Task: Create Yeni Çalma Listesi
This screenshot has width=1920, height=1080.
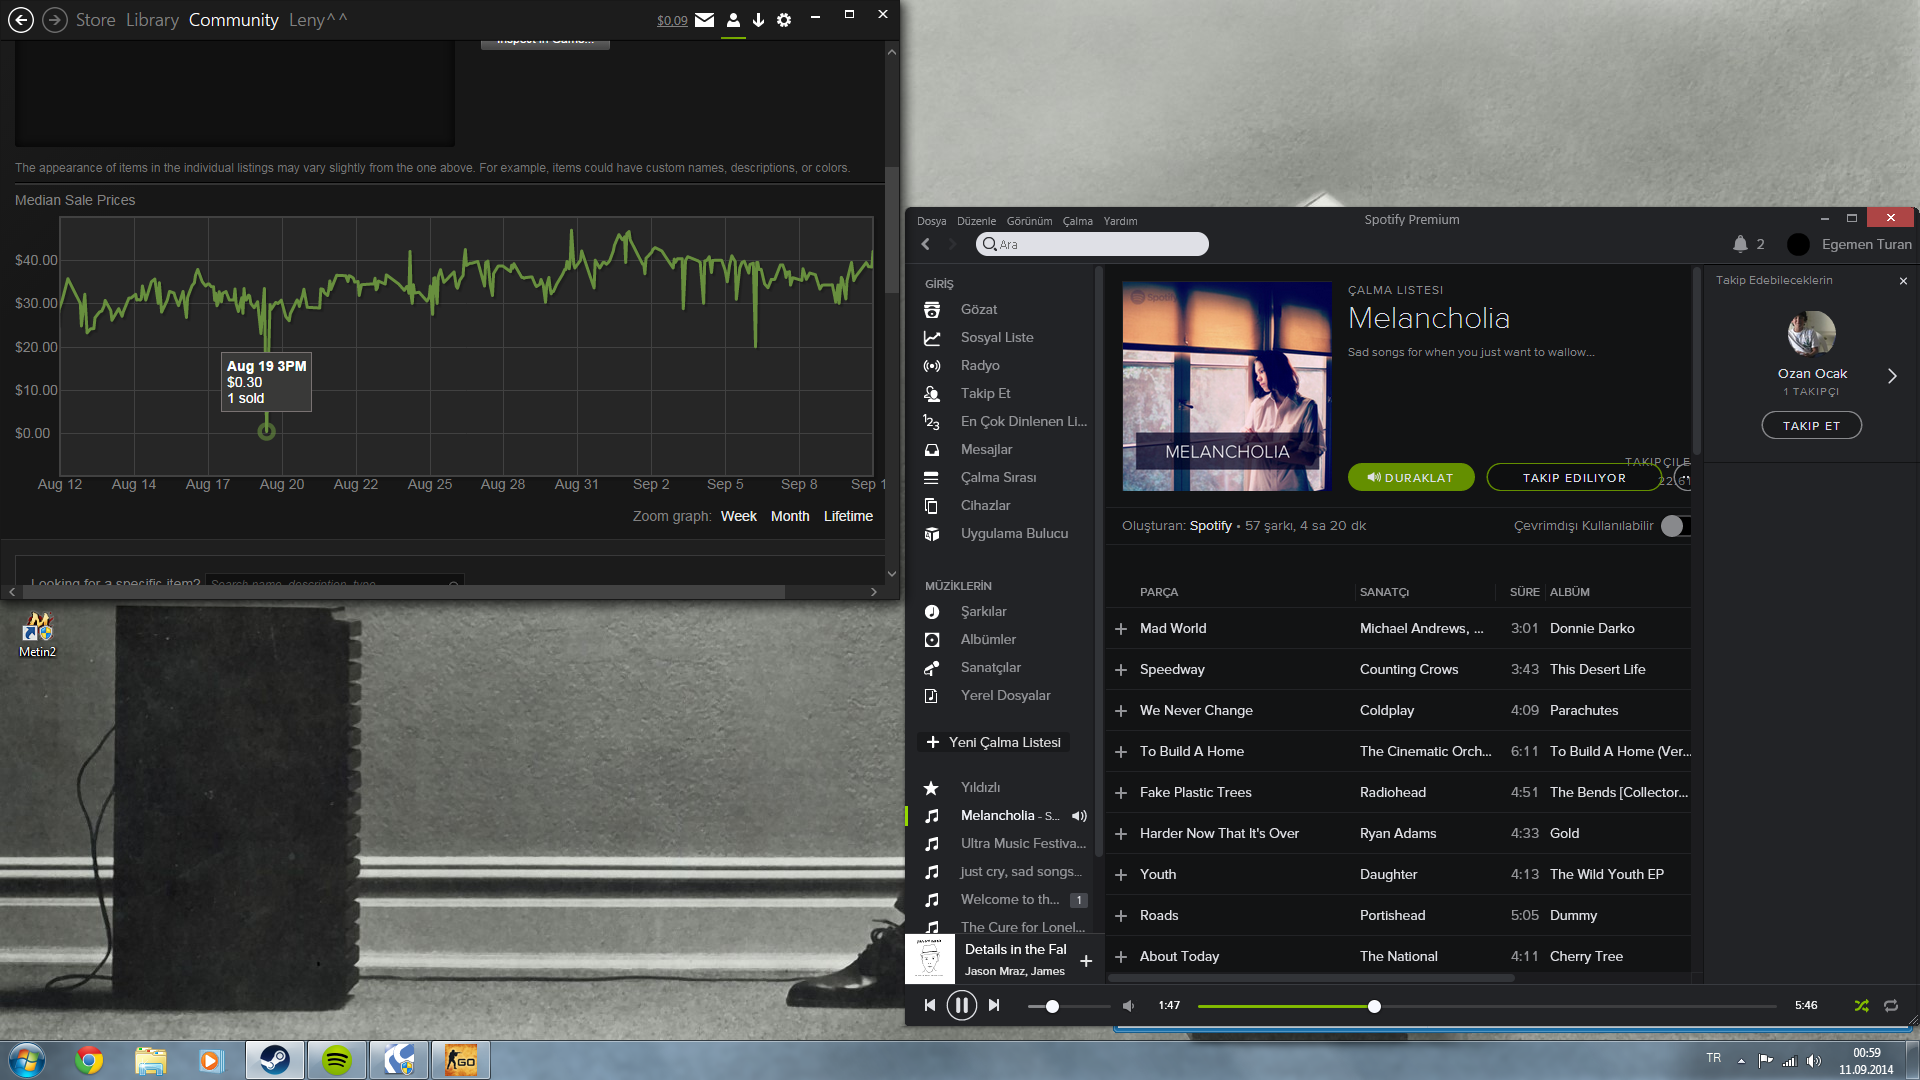Action: tap(993, 742)
